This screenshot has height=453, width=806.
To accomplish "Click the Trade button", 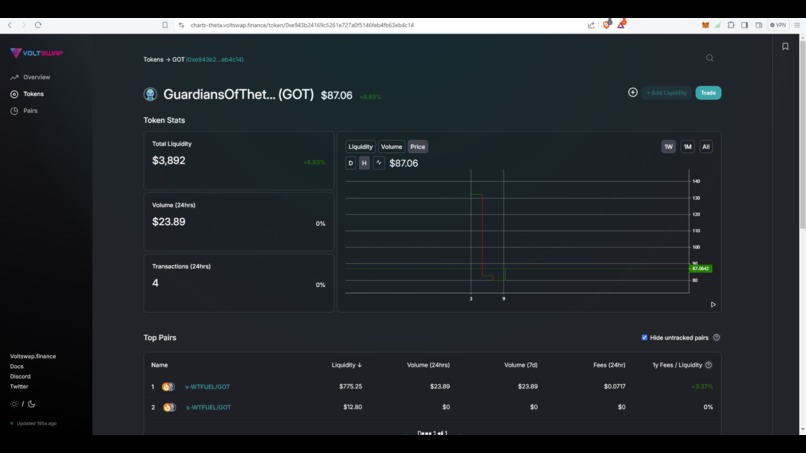I will 708,93.
